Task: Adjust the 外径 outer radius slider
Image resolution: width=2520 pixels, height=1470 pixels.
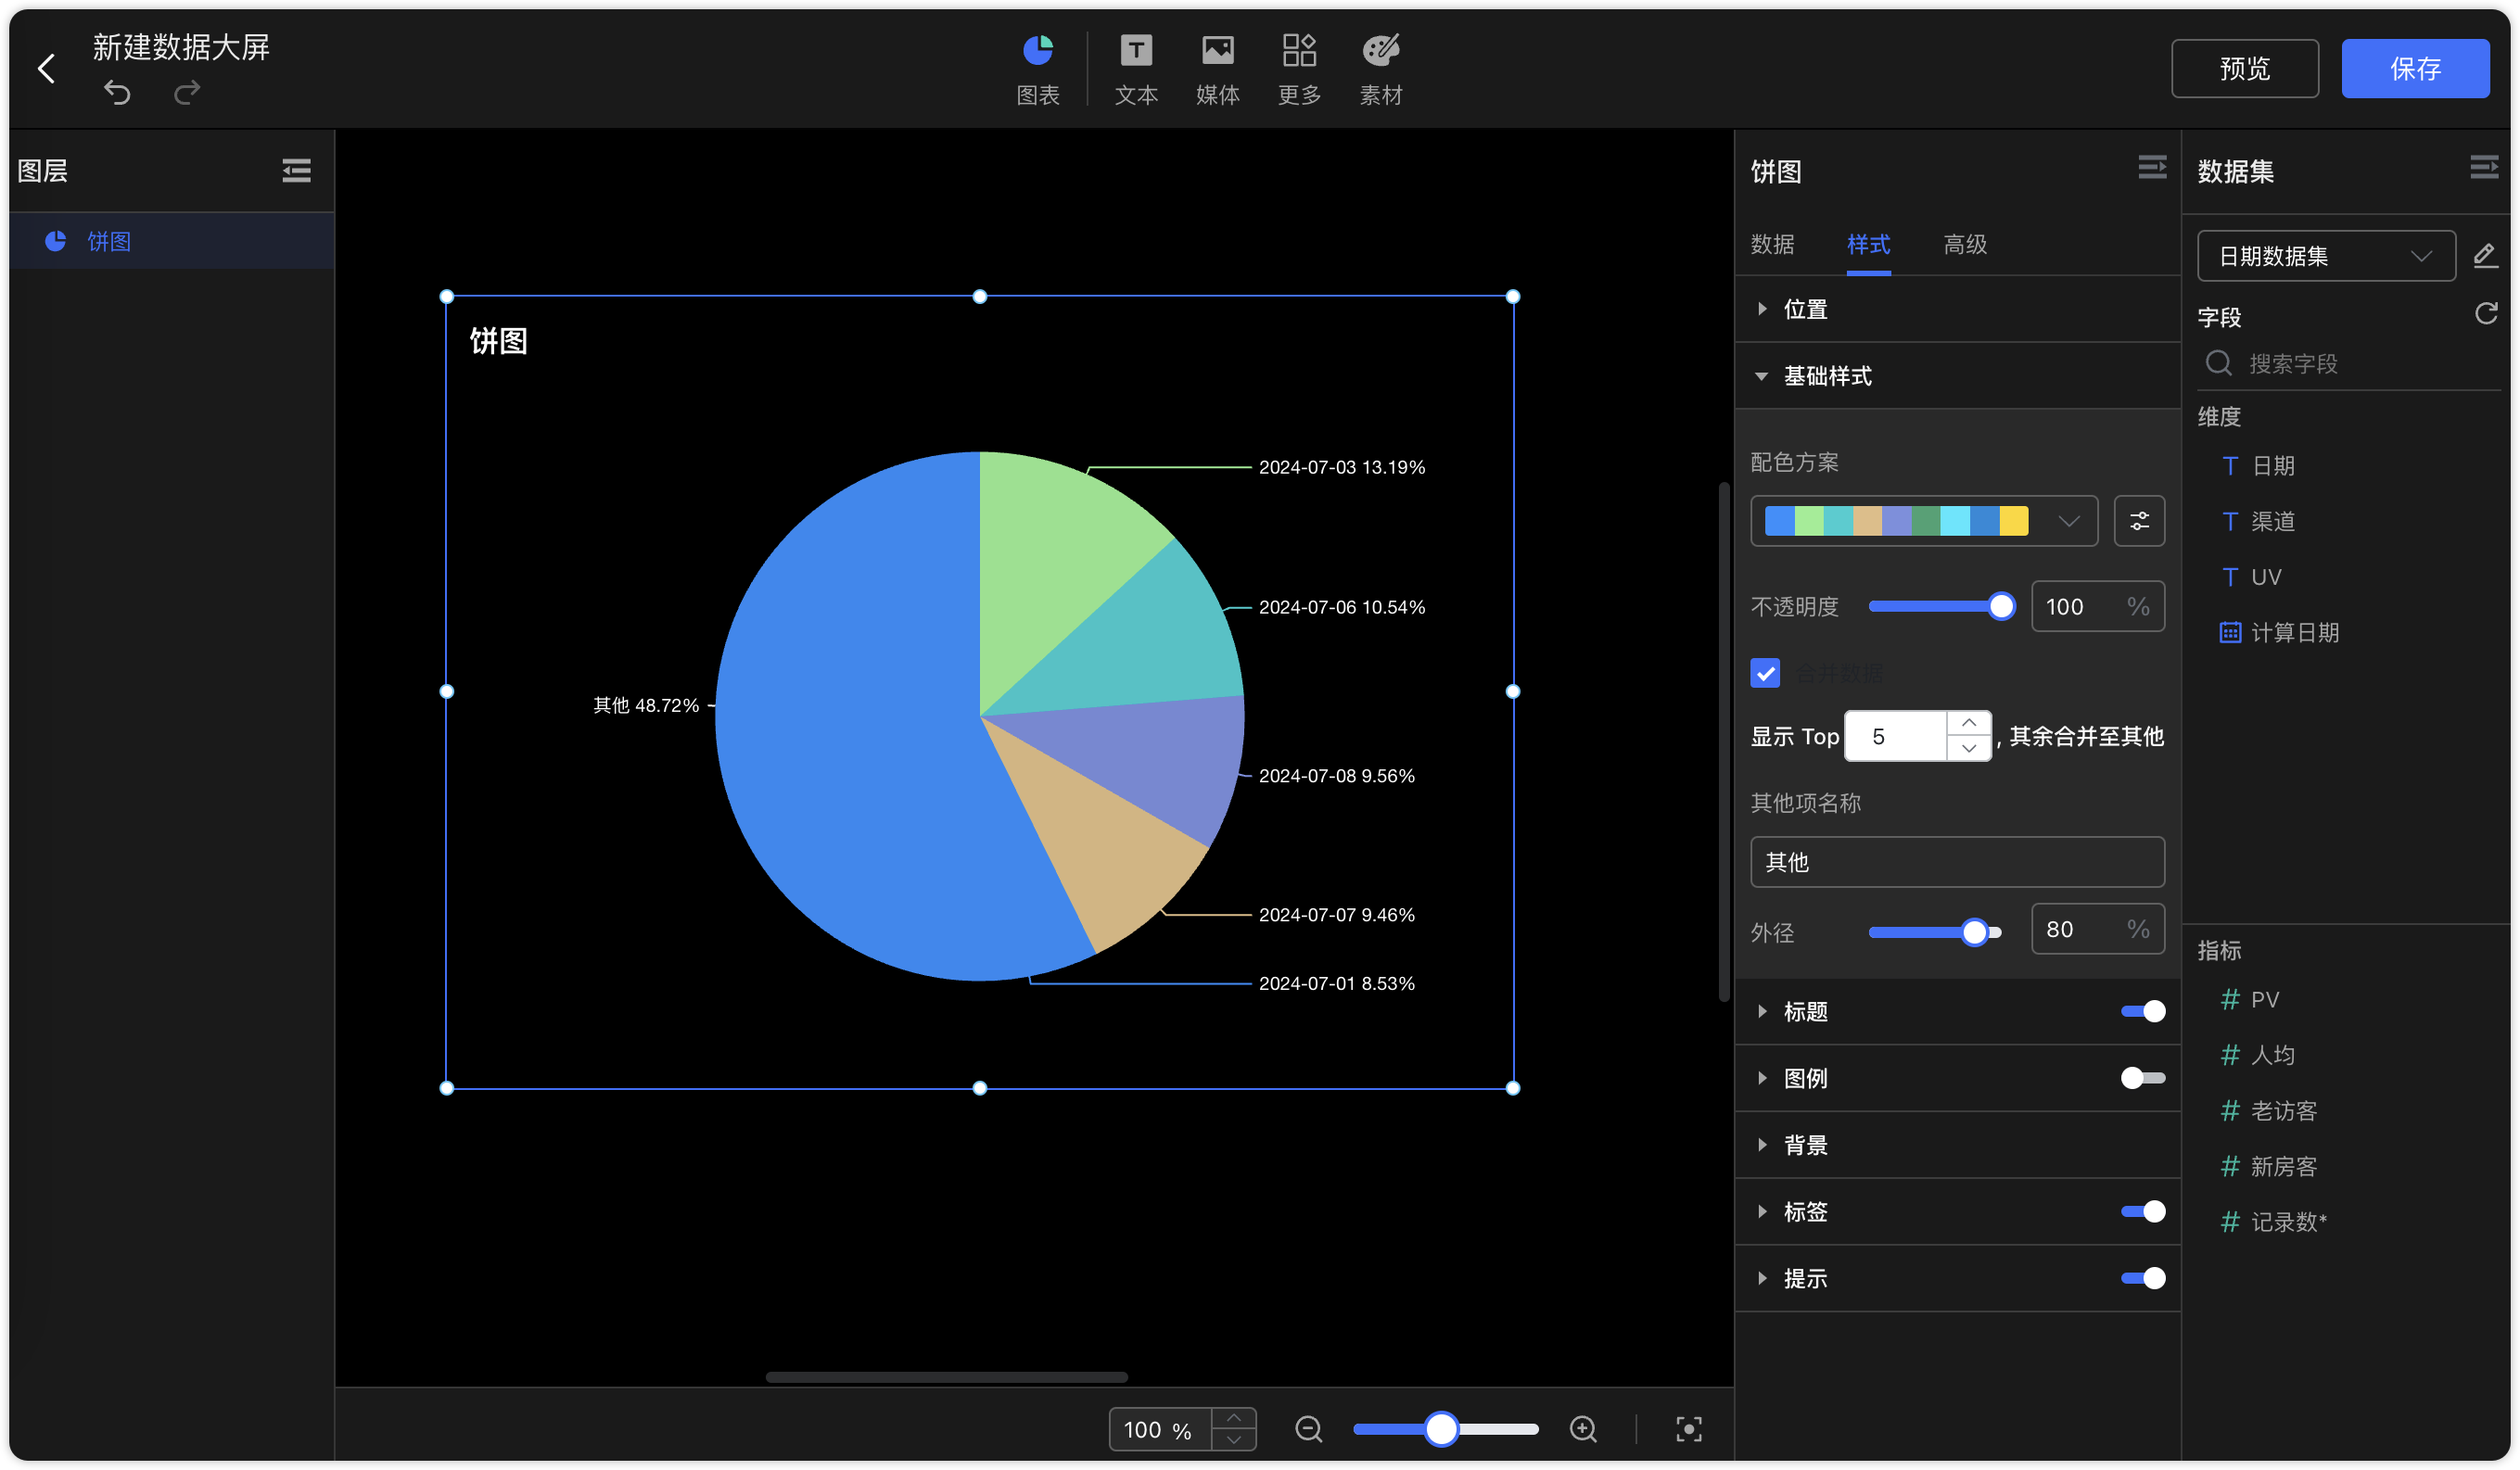Action: tap(1973, 932)
